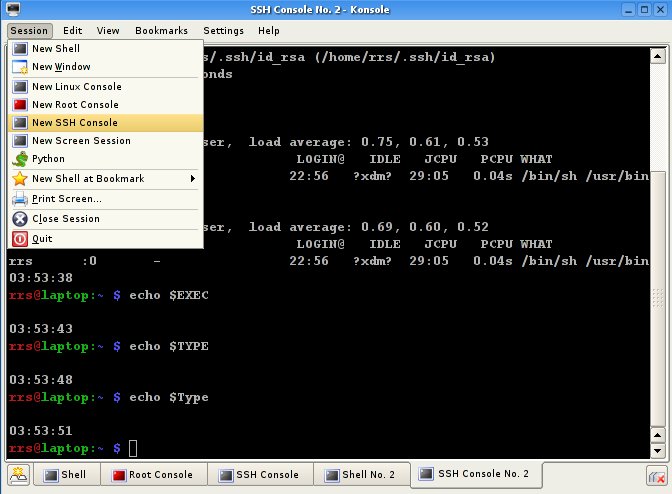Click the red Quit power icon

(20, 239)
